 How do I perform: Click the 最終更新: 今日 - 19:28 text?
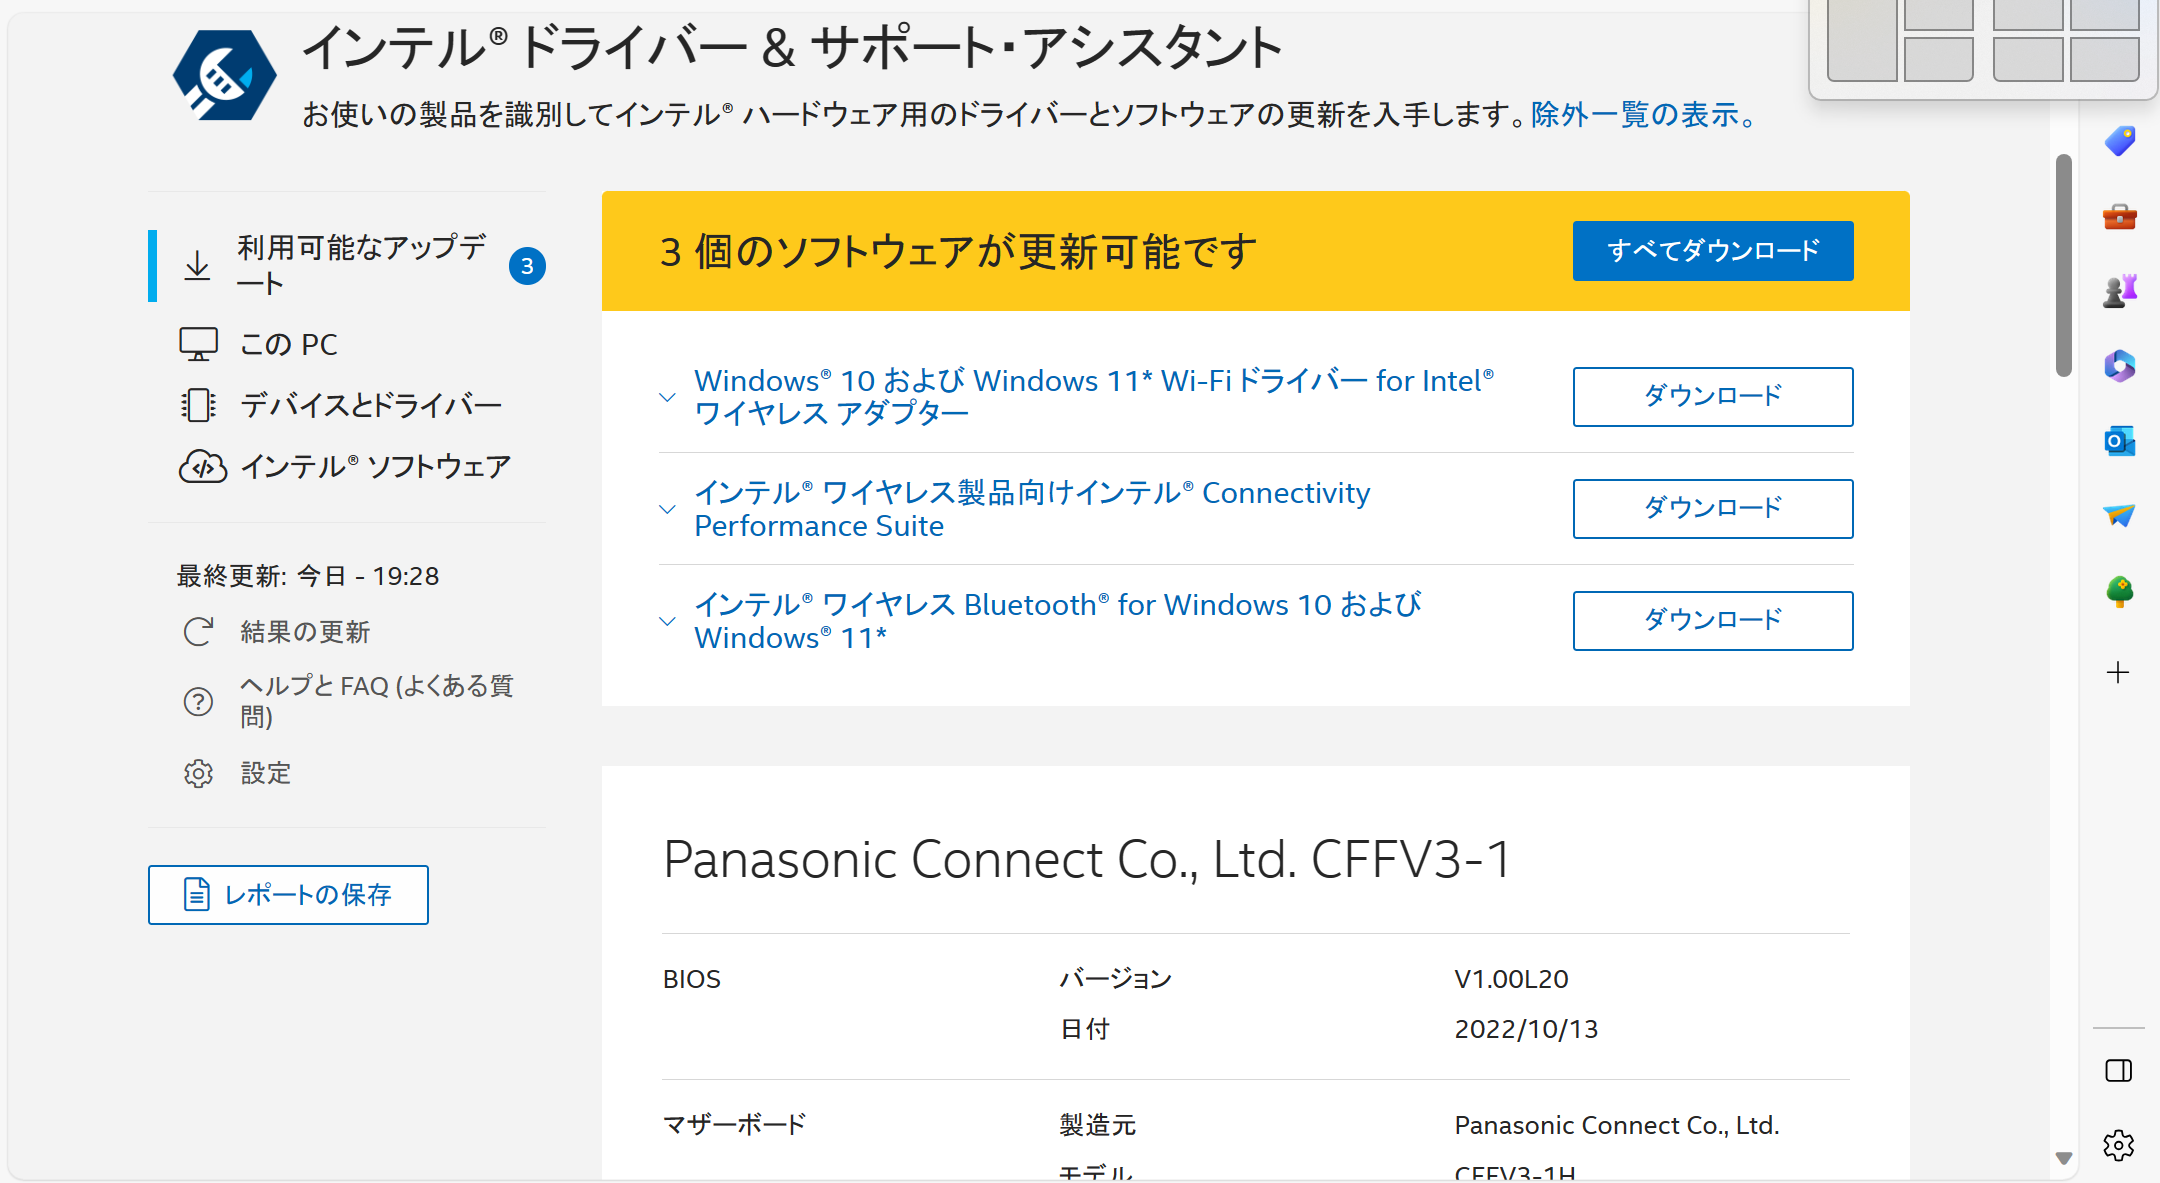[308, 576]
